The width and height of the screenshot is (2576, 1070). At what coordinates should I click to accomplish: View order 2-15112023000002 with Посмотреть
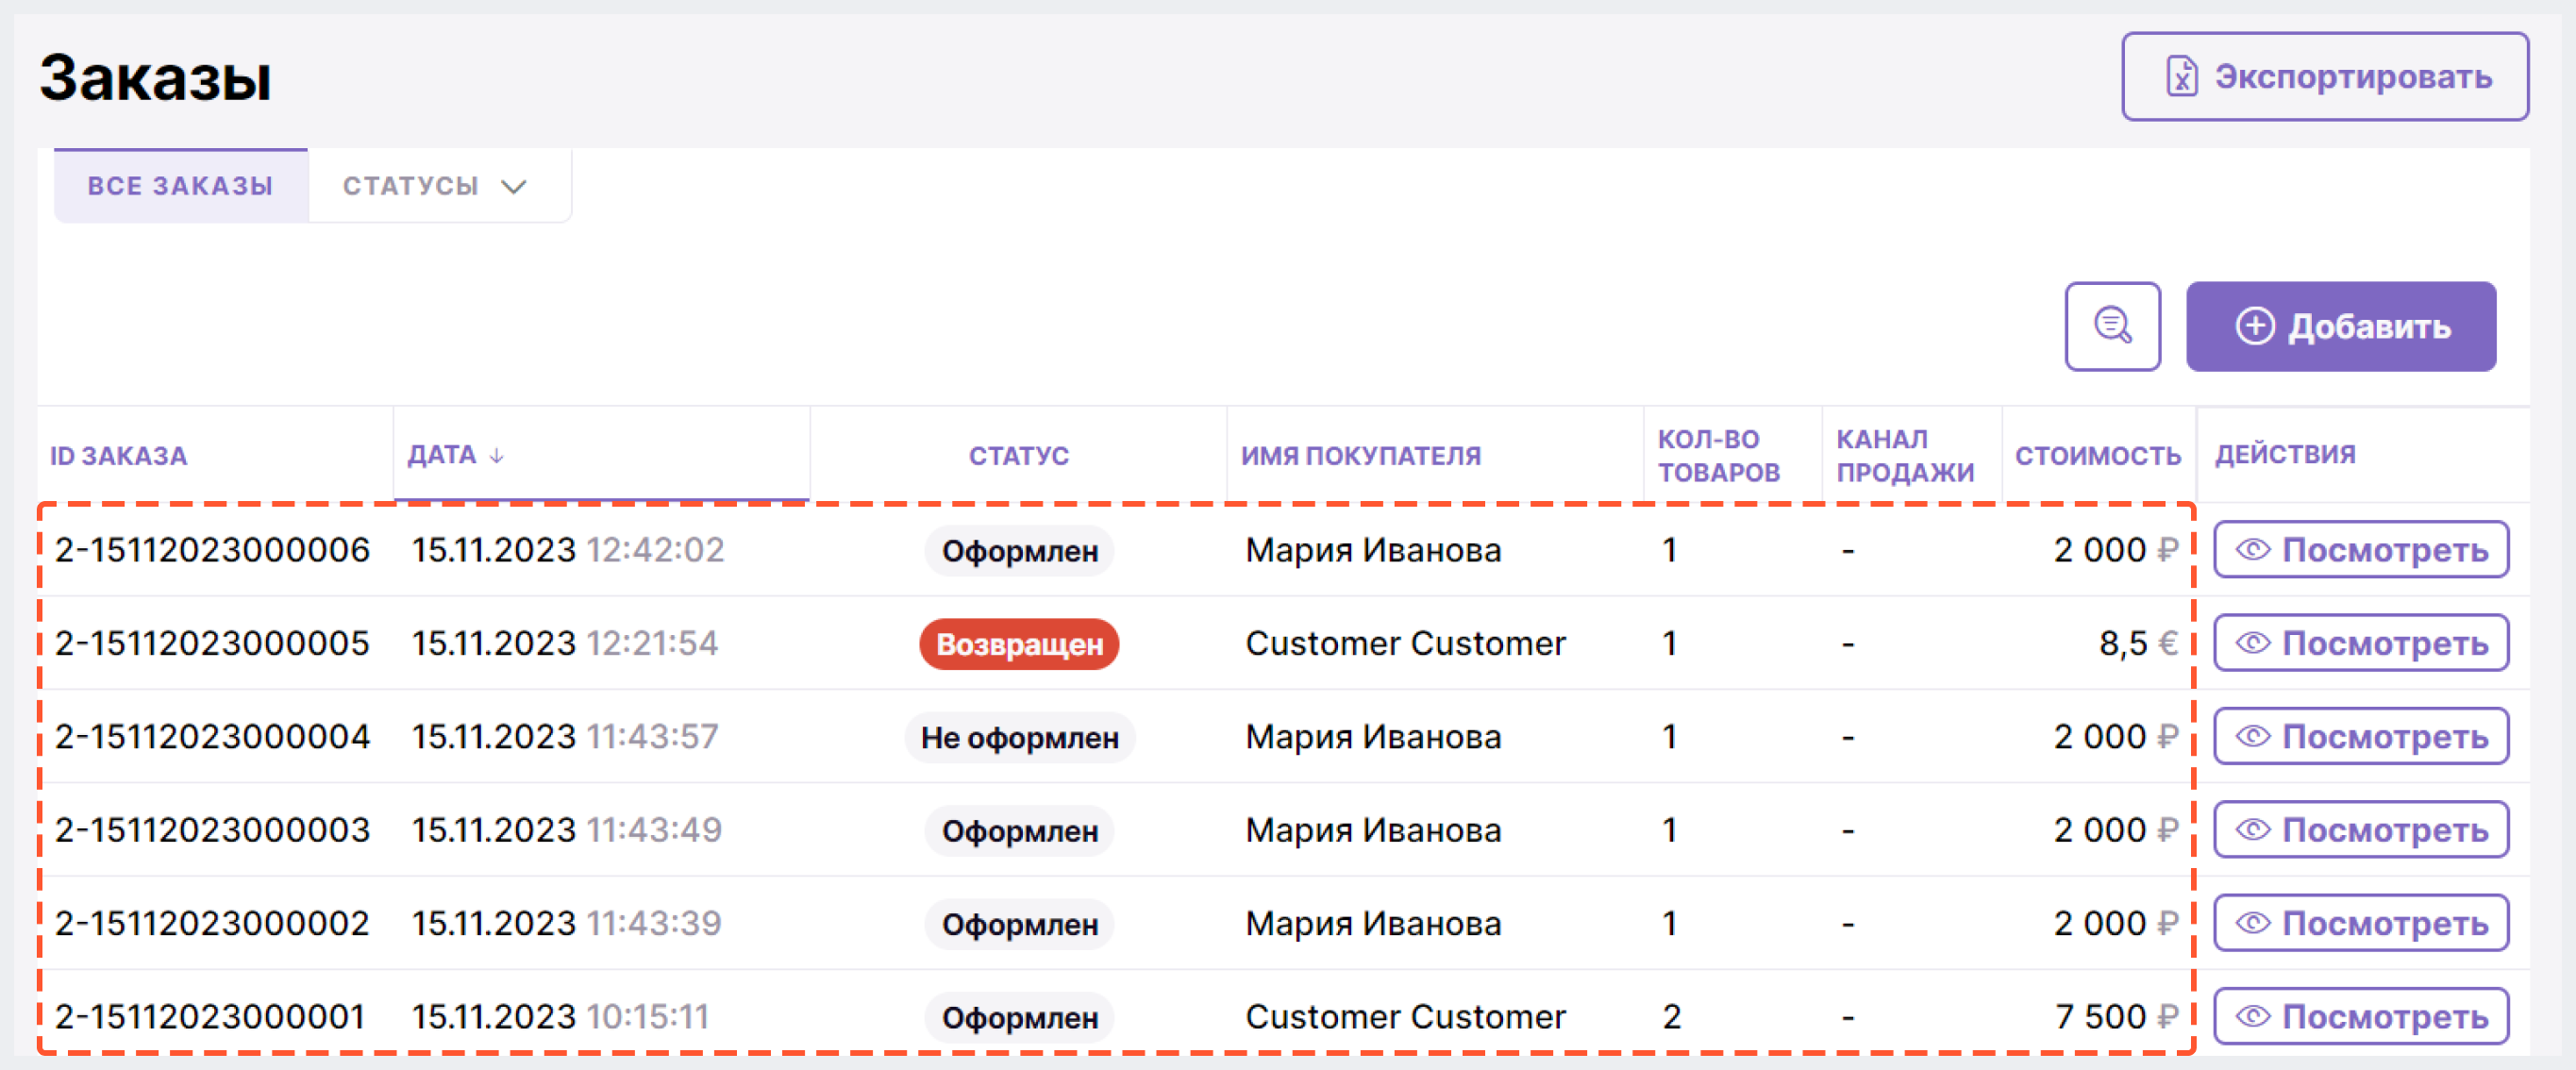pos(2361,922)
